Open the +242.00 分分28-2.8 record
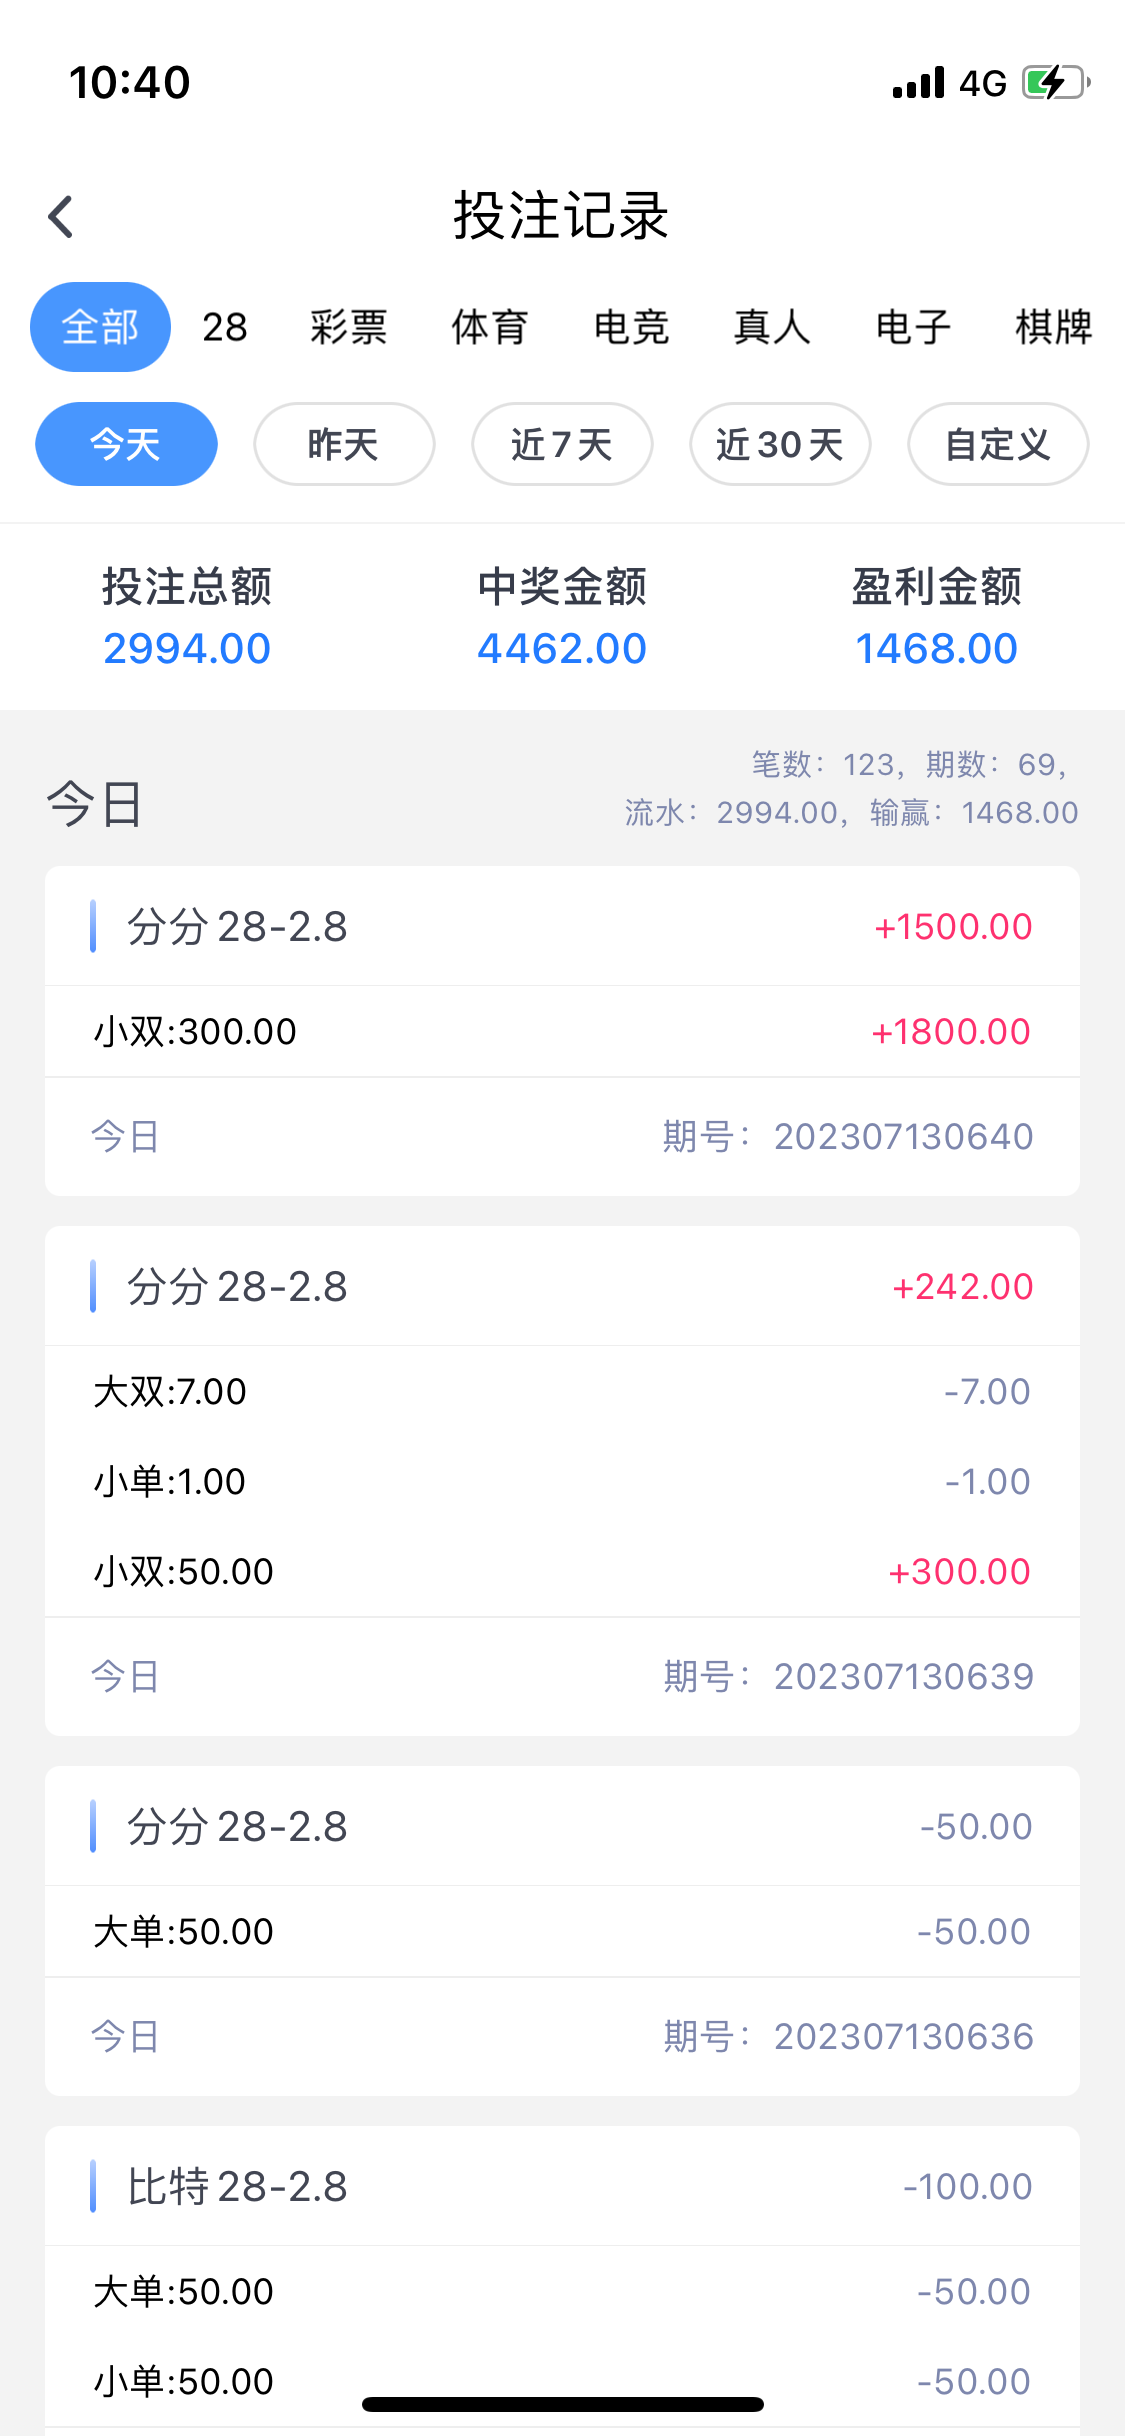This screenshot has height=2436, width=1125. pos(562,1286)
